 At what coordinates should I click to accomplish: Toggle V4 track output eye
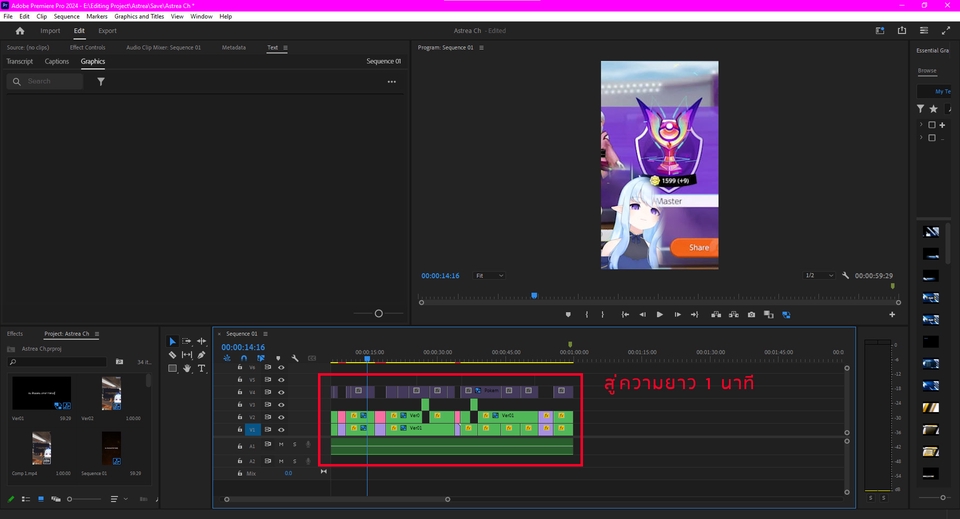(x=281, y=392)
